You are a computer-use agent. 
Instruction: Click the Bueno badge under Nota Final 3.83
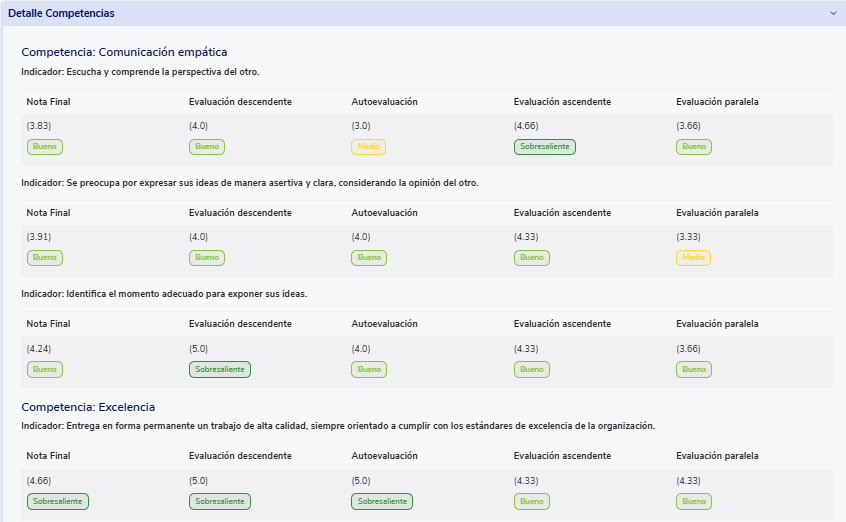44,147
